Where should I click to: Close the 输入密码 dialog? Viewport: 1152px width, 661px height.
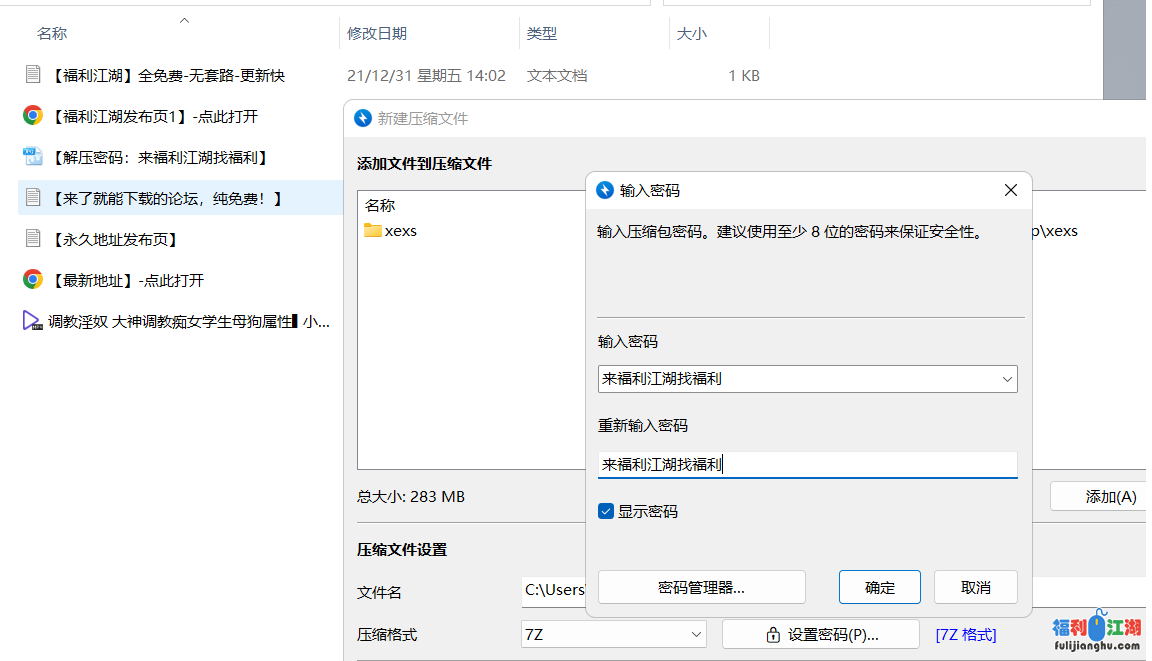point(1010,190)
